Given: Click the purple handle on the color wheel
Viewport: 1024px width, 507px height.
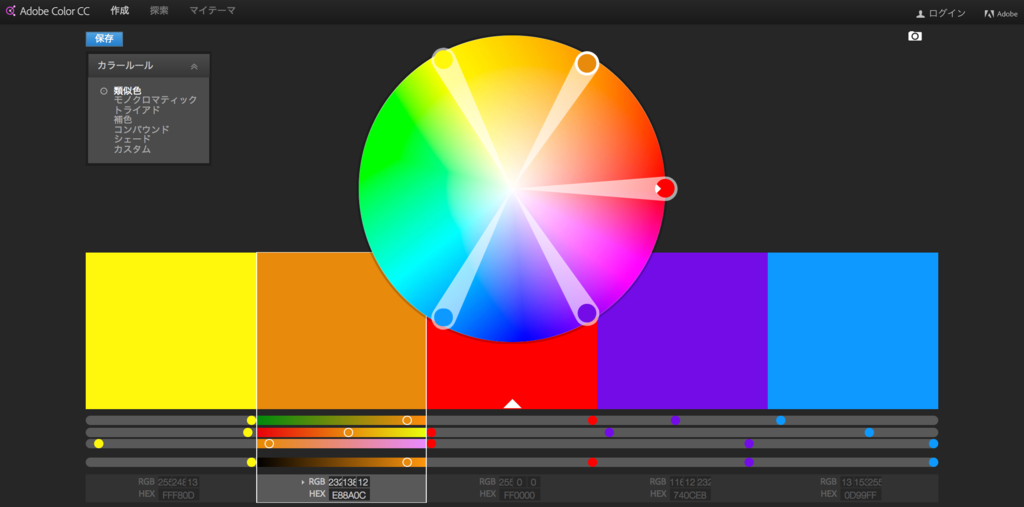Looking at the screenshot, I should click(587, 314).
